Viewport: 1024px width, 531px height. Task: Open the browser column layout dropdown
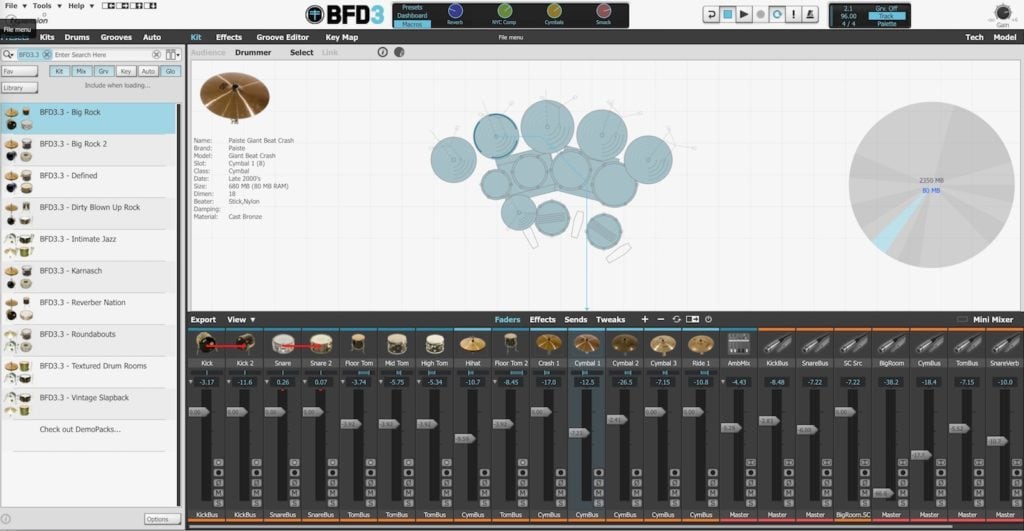point(172,55)
